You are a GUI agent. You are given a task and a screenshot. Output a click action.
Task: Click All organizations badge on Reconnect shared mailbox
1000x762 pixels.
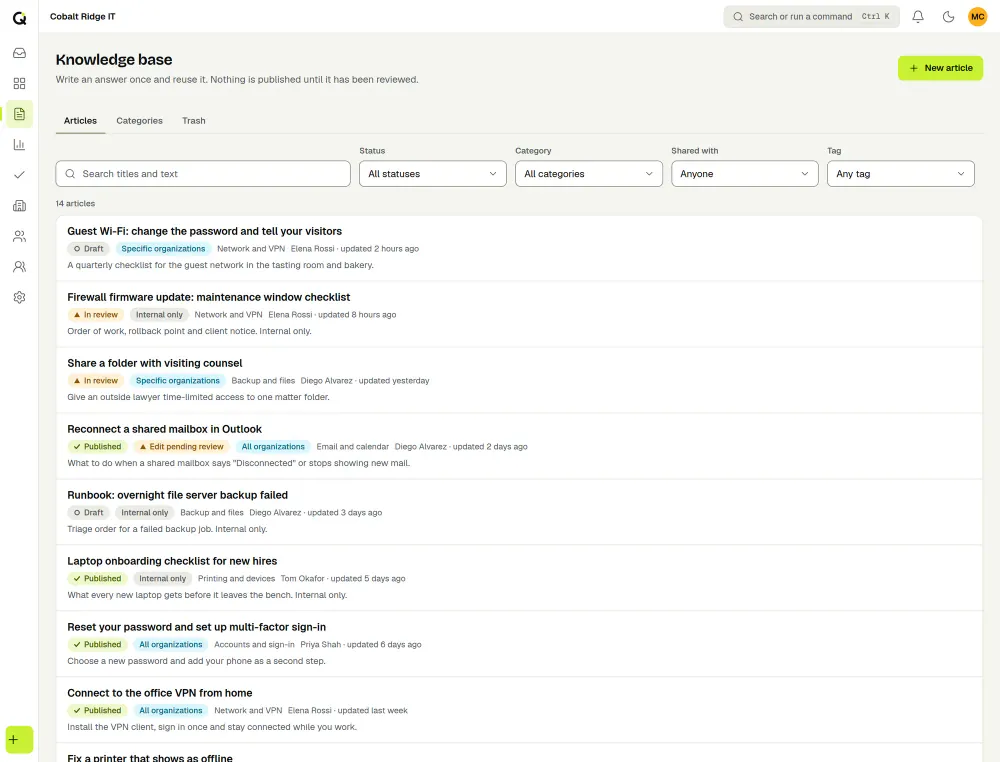273,446
